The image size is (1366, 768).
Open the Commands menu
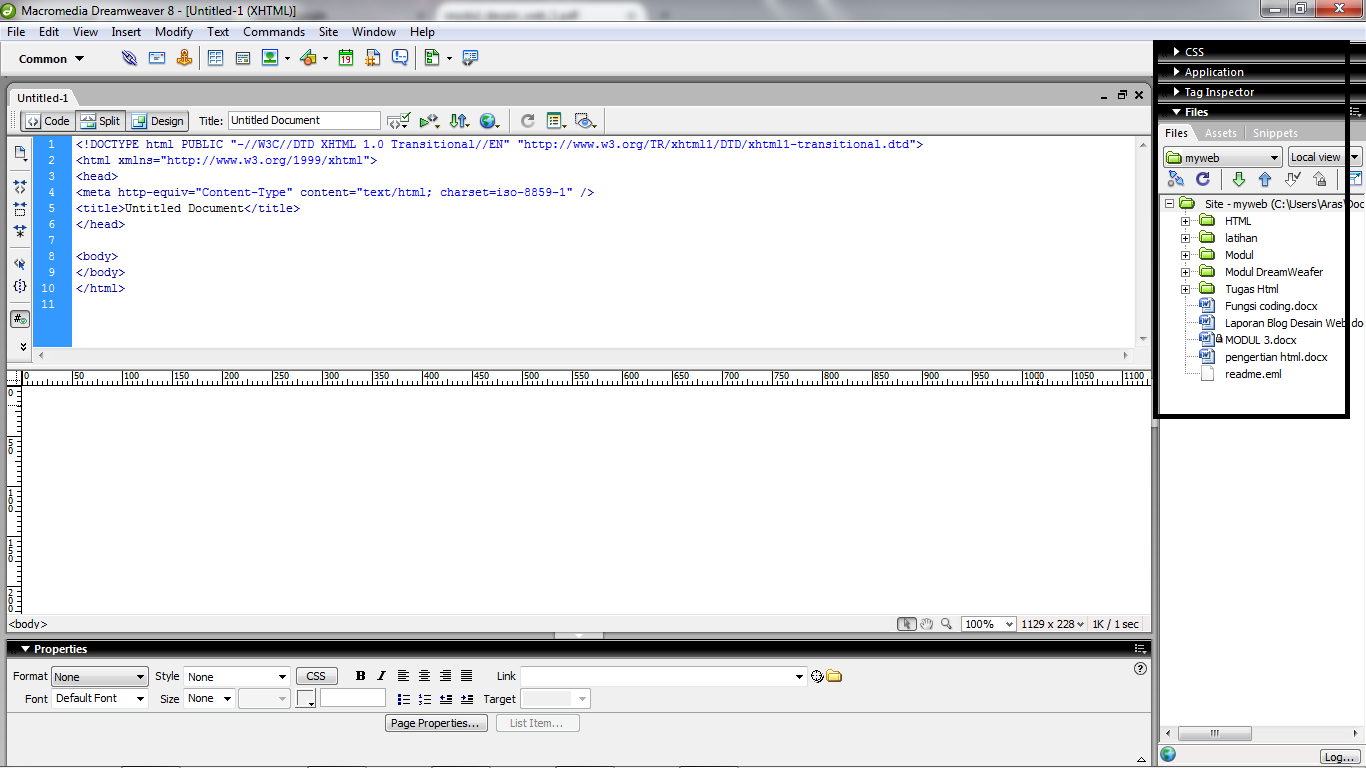point(274,32)
